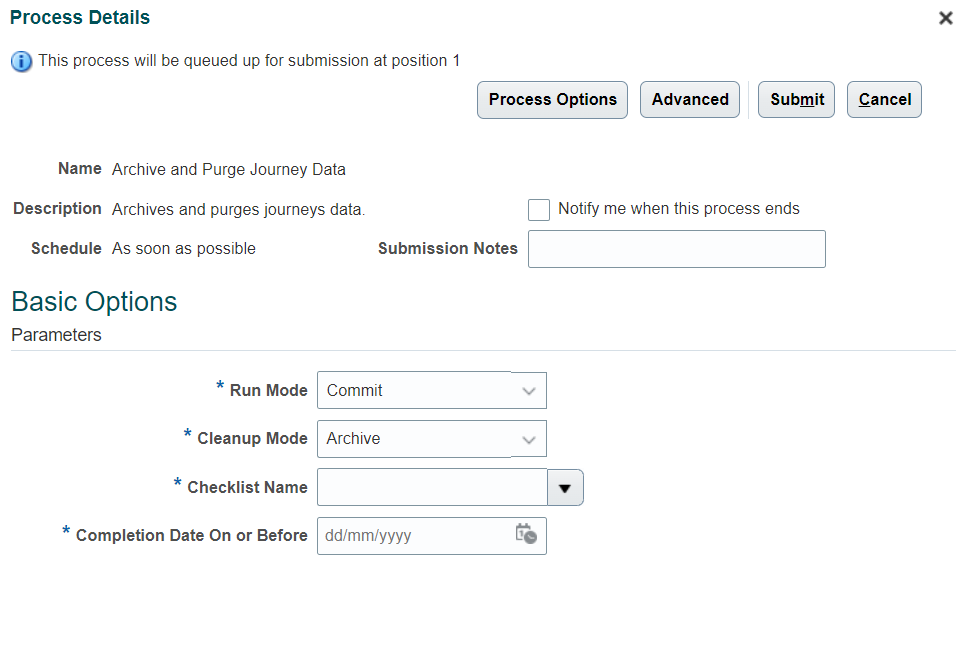Open the Completion Date calendar picker icon
The image size is (966, 659).
(x=527, y=536)
